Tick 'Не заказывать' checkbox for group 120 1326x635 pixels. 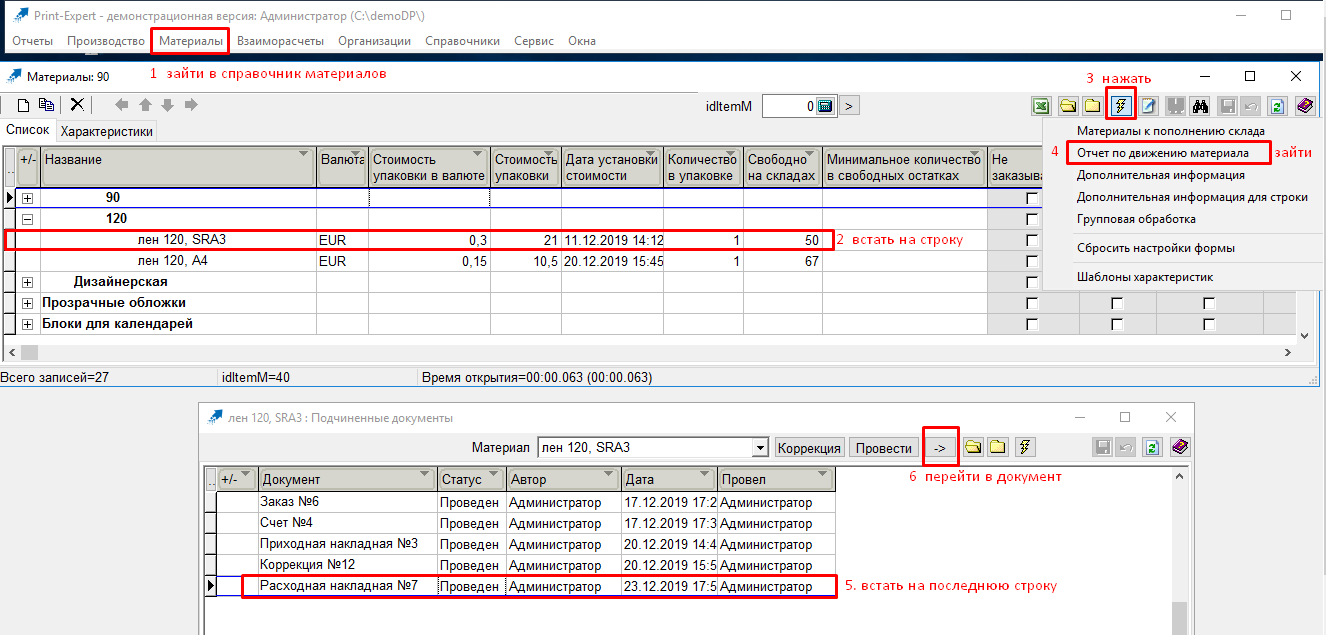point(1032,219)
